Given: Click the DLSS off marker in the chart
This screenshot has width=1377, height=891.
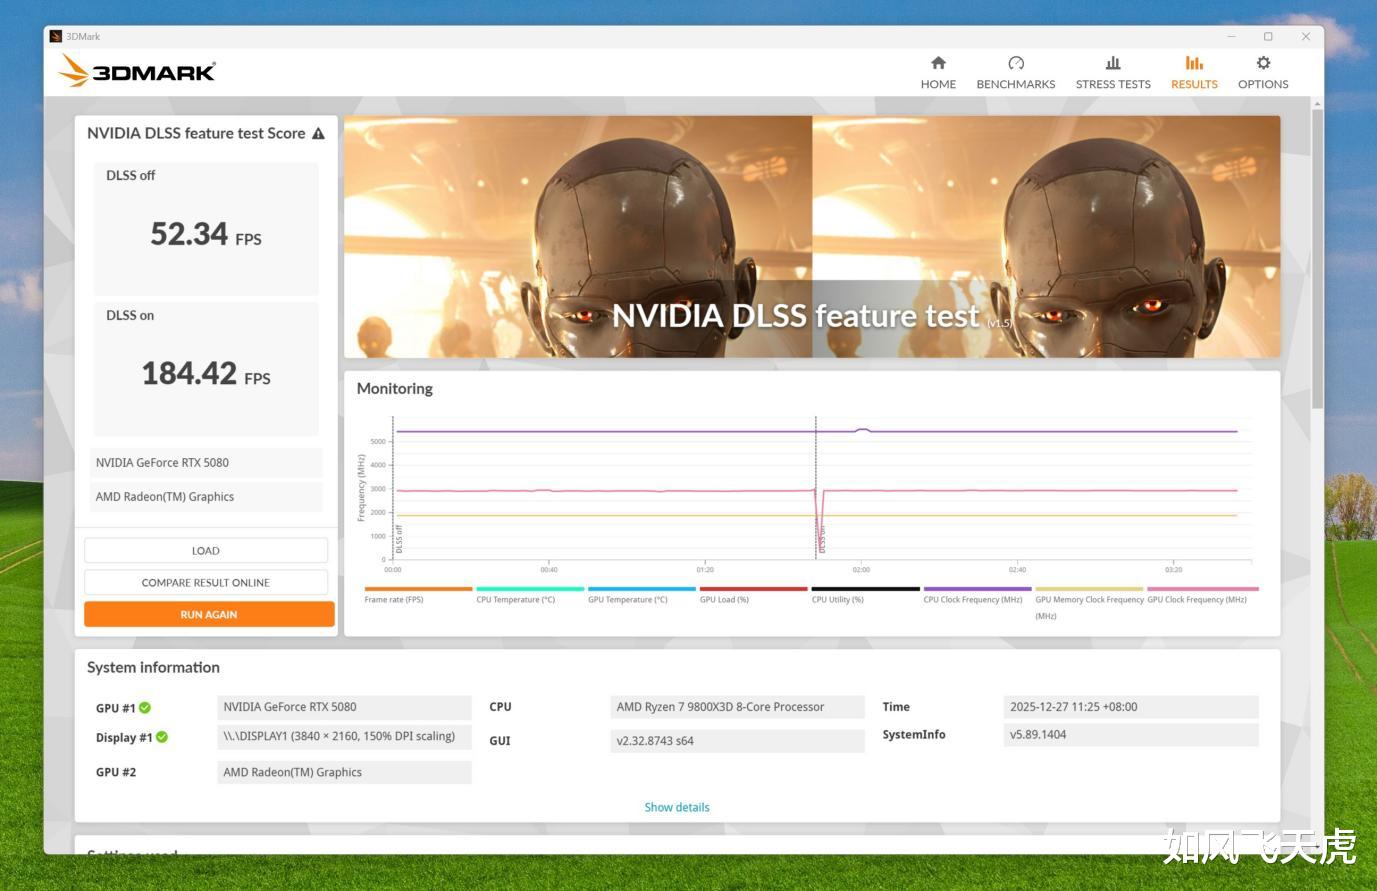Looking at the screenshot, I should 399,540.
